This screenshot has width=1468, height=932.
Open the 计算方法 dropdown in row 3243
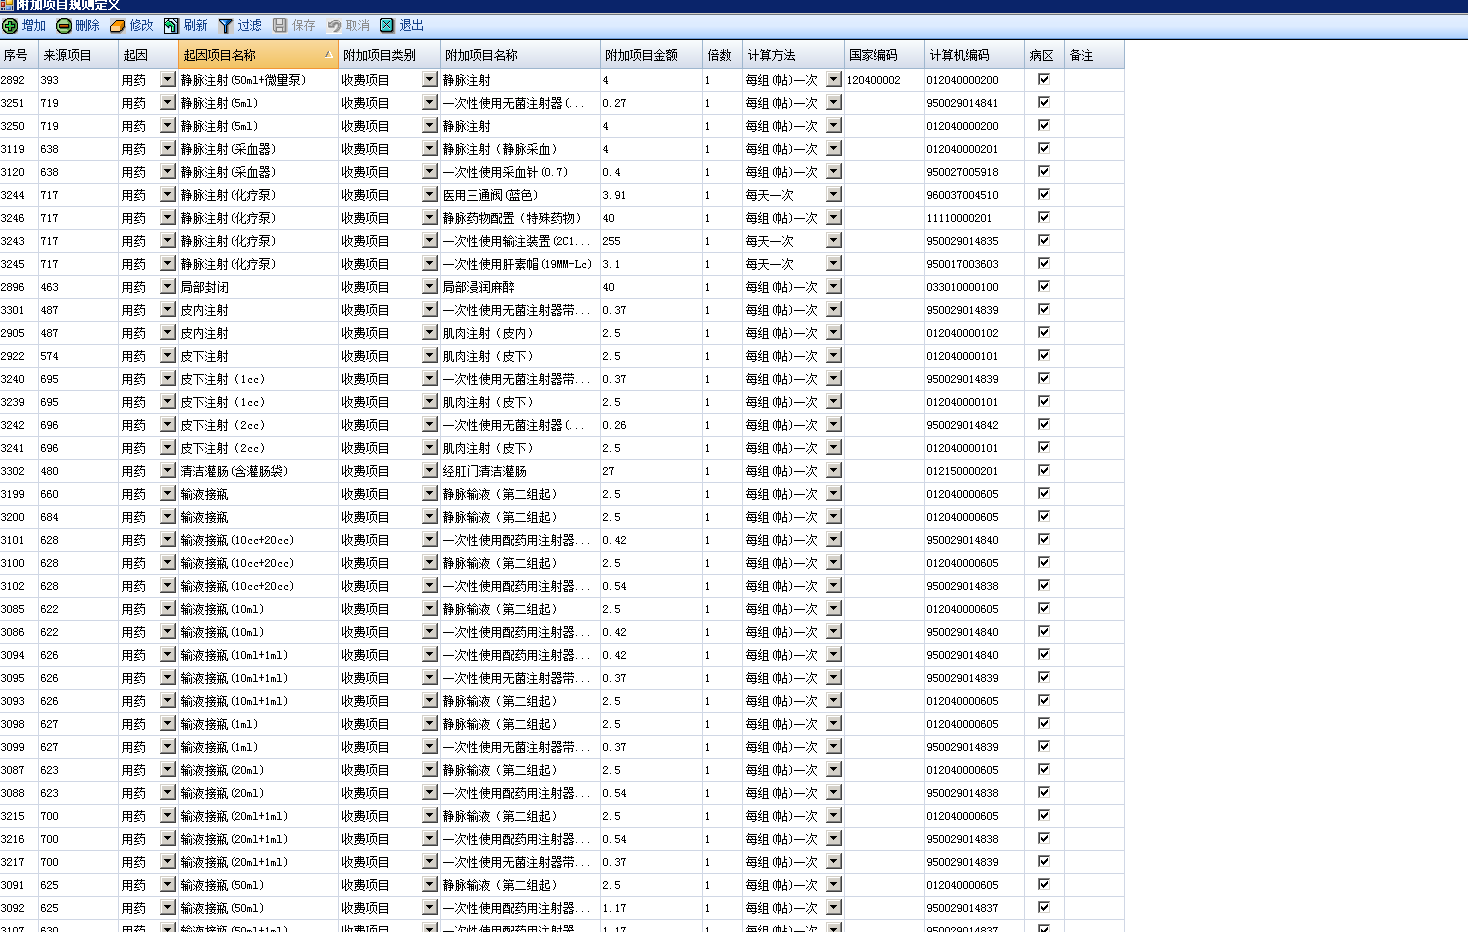click(x=834, y=240)
